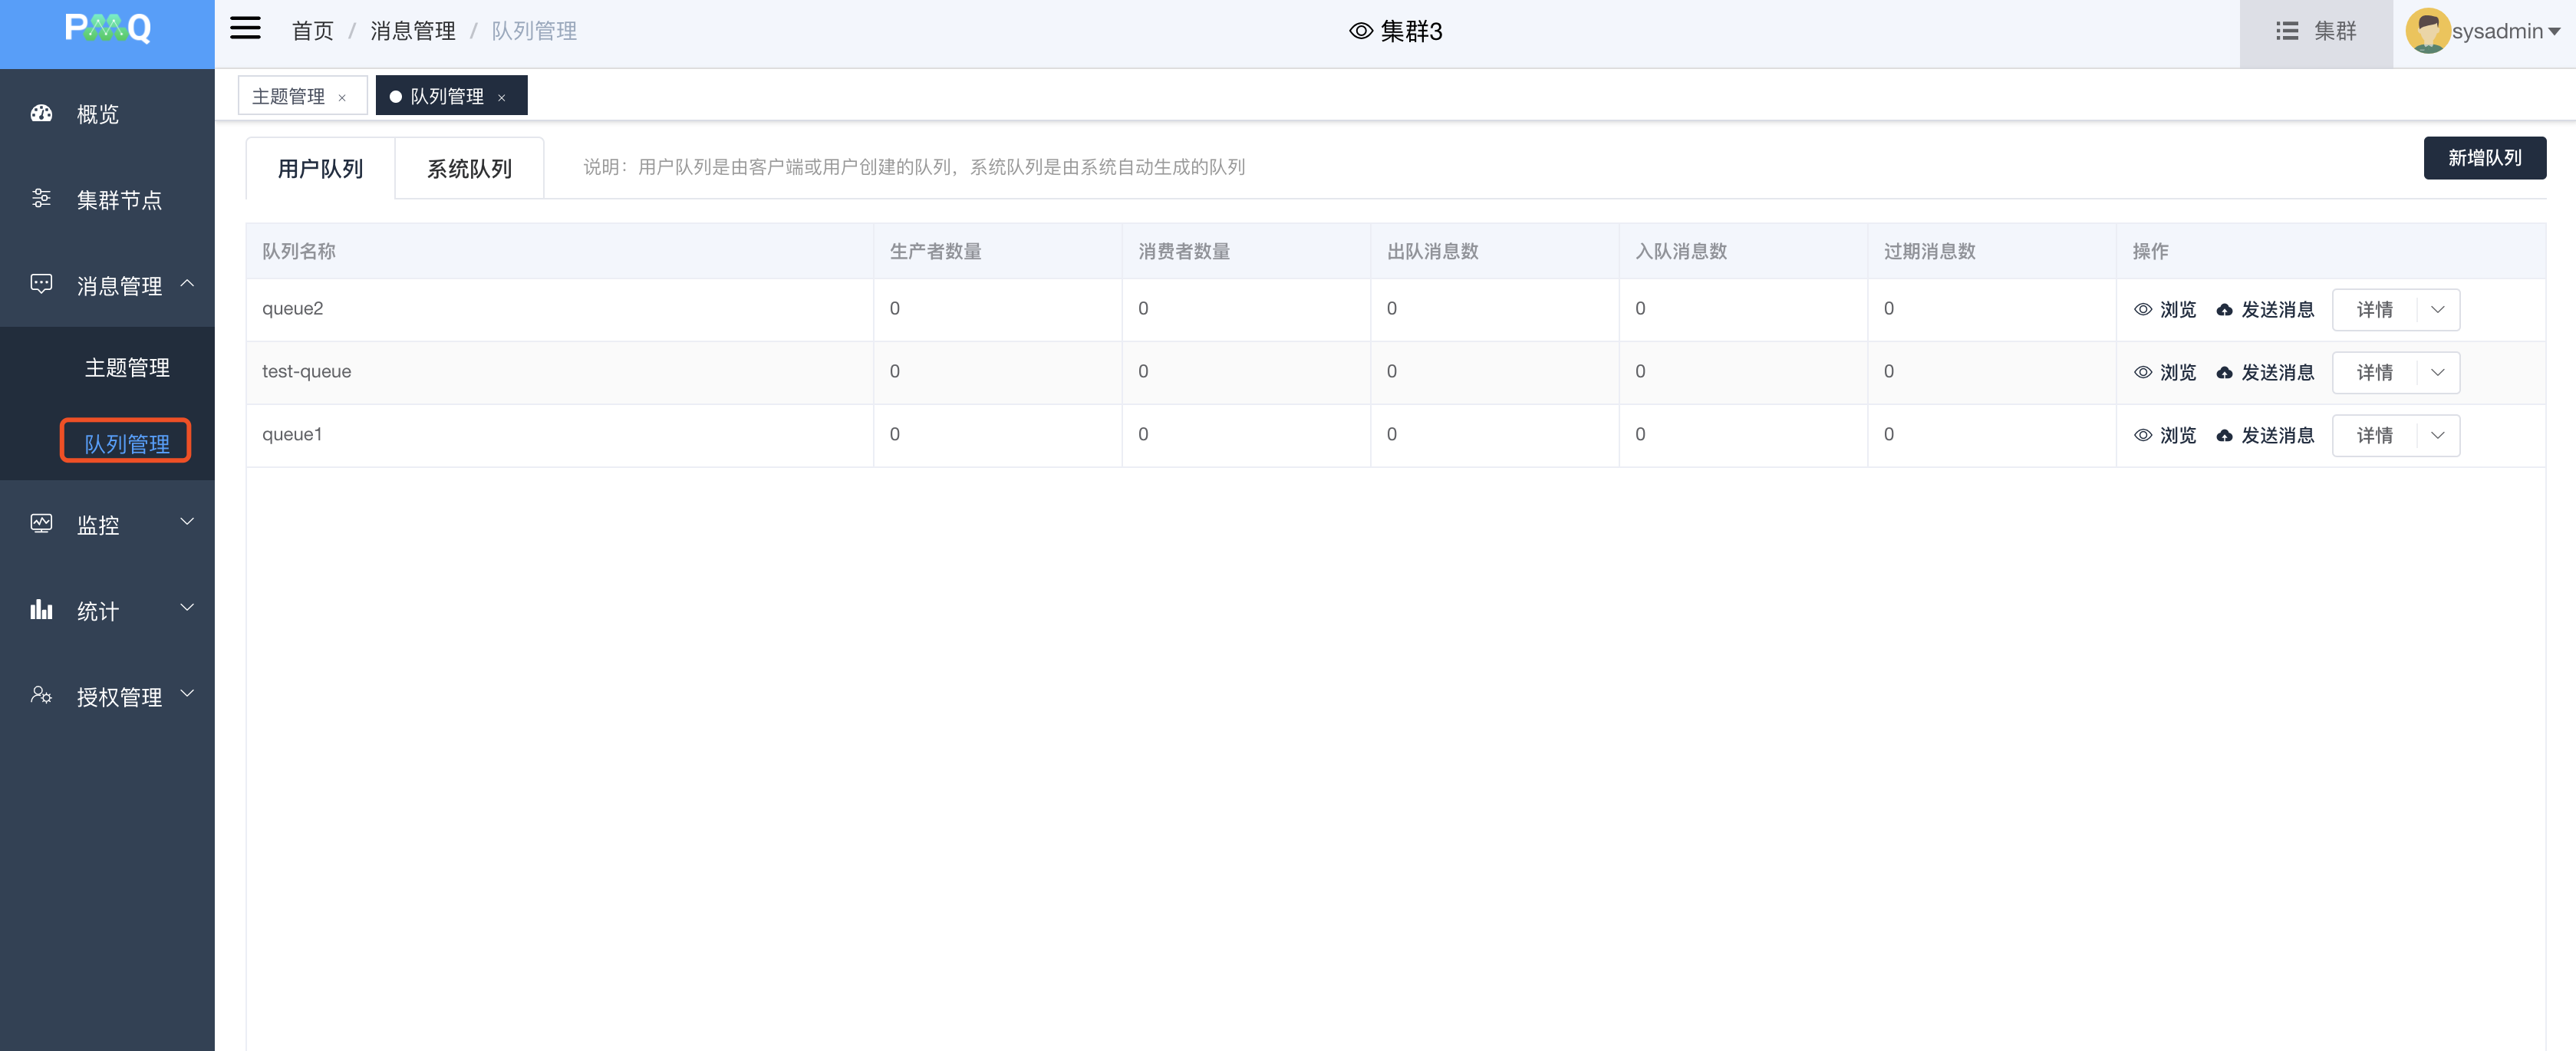Click the cloud 发送消息 icon for queue2
Screen dimensions: 2576x1051
[x=2224, y=310]
